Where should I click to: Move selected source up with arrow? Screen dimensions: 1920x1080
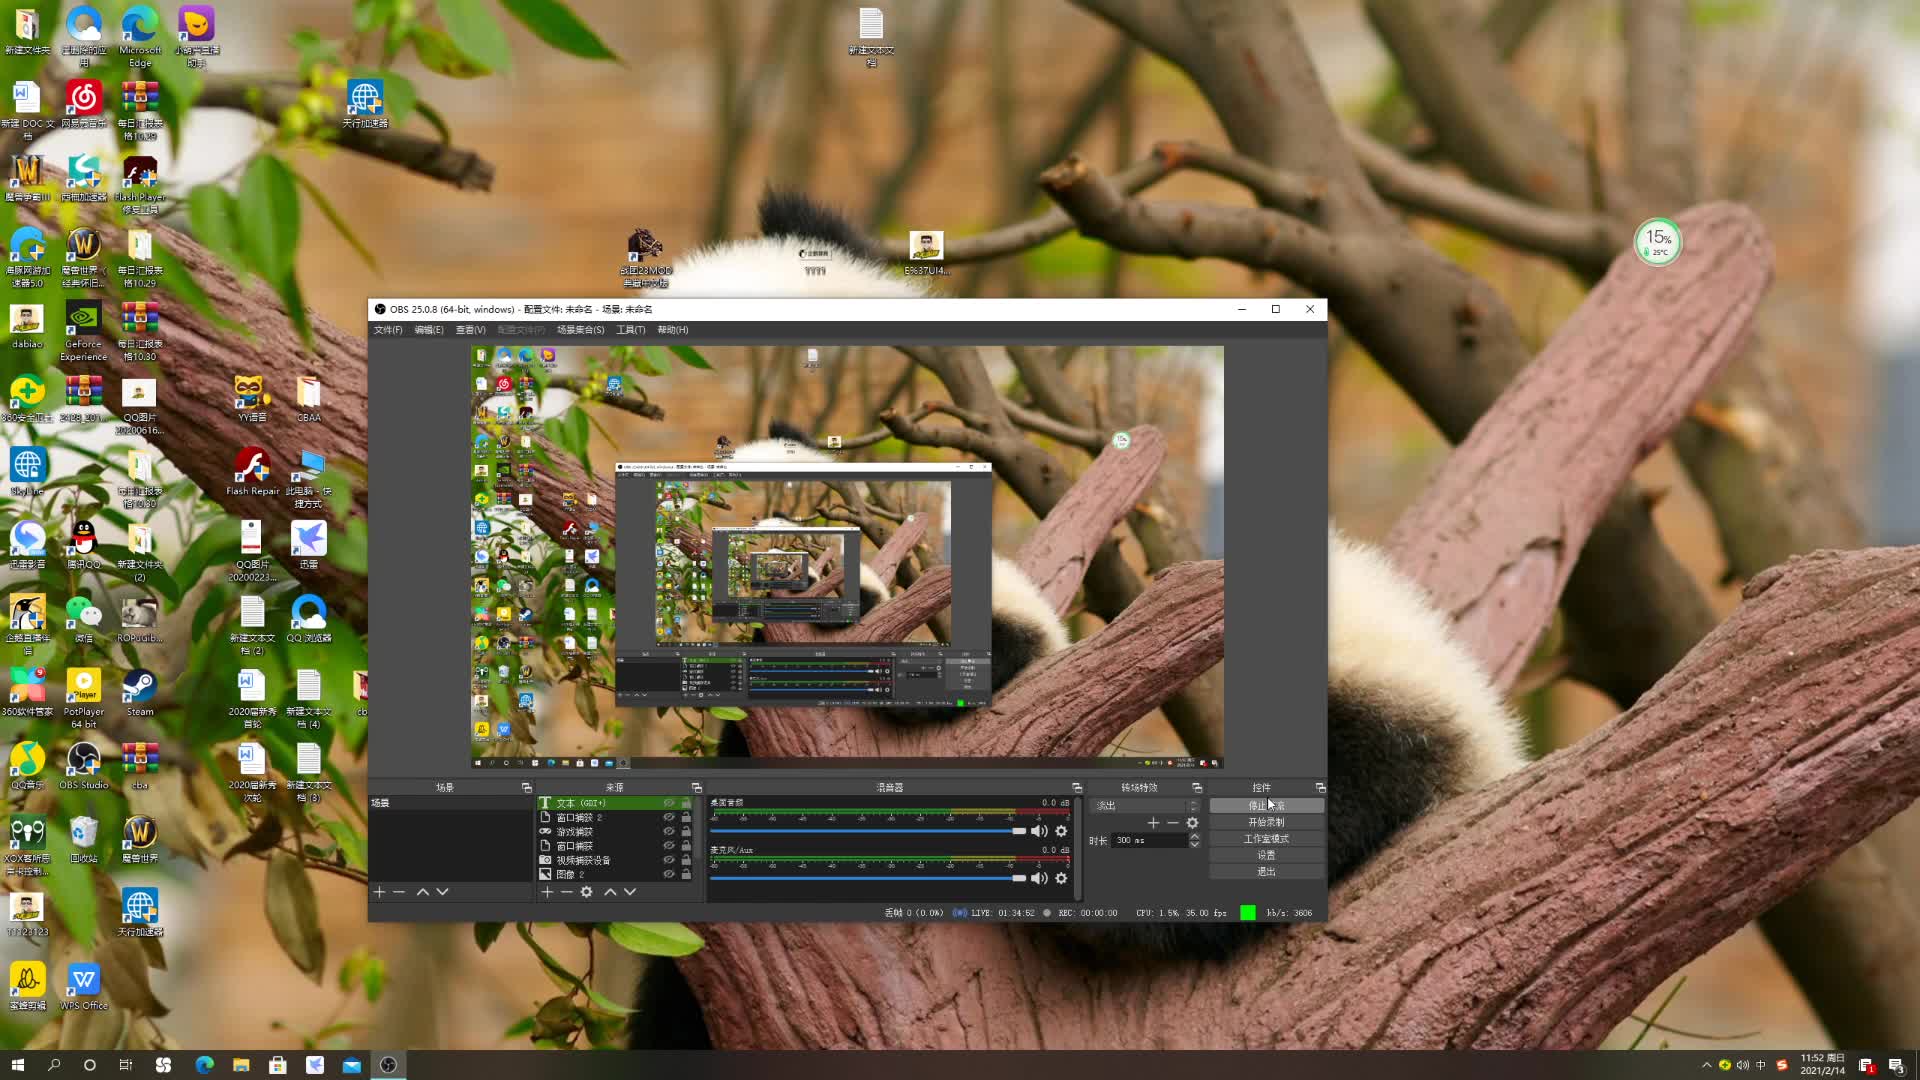610,891
